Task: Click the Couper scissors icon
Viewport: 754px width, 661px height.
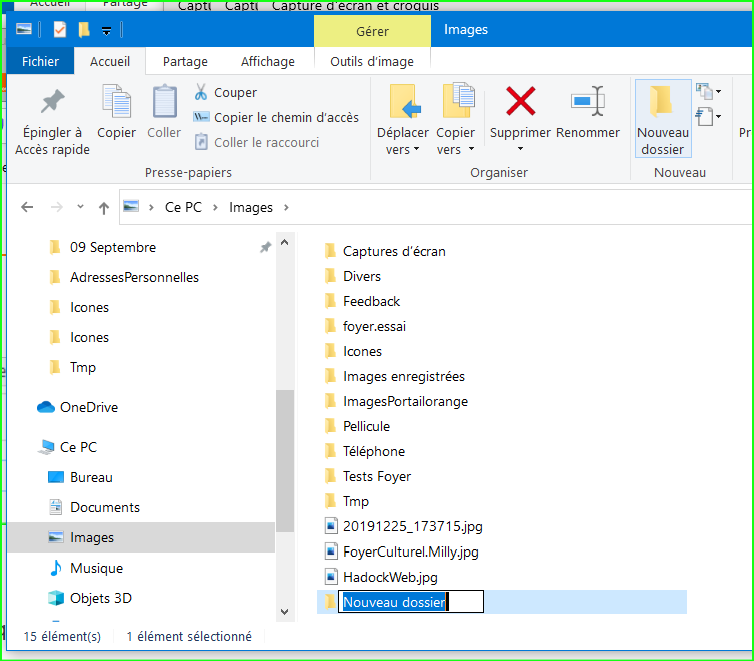Action: [x=201, y=92]
